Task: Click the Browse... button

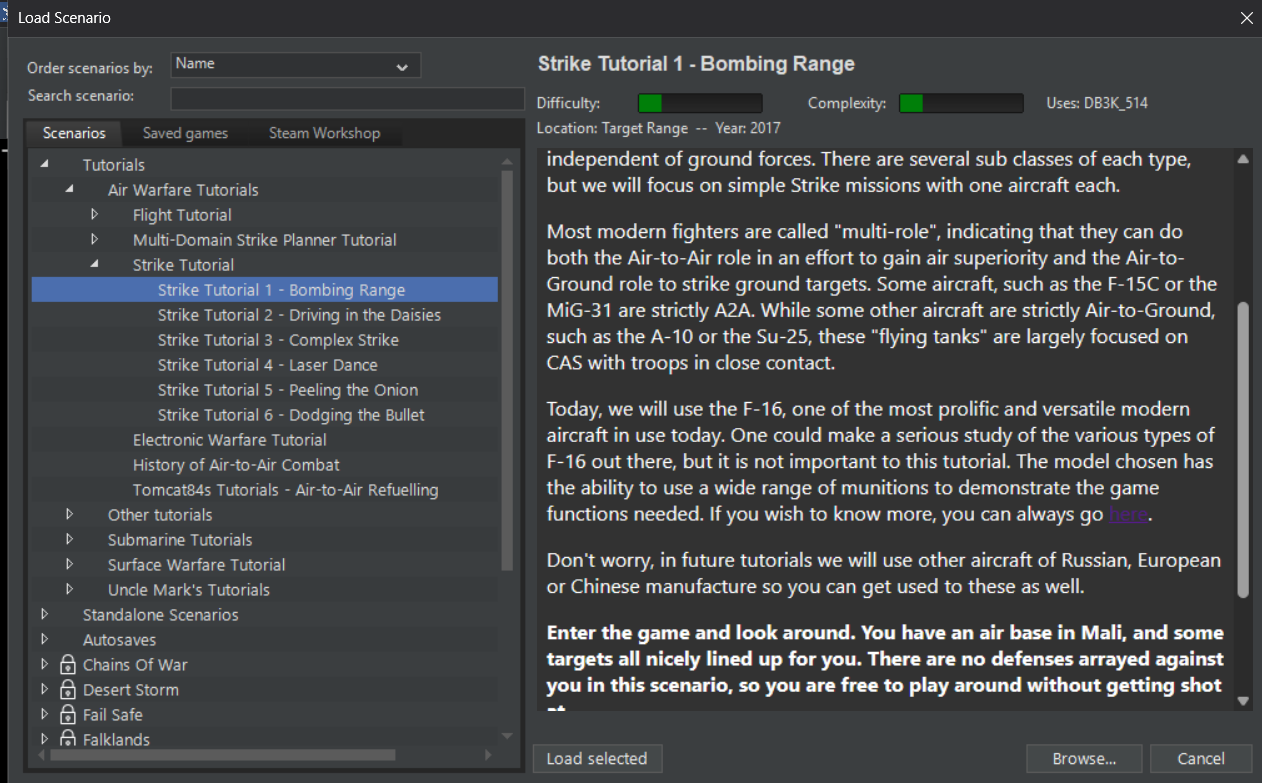Action: (x=1084, y=758)
